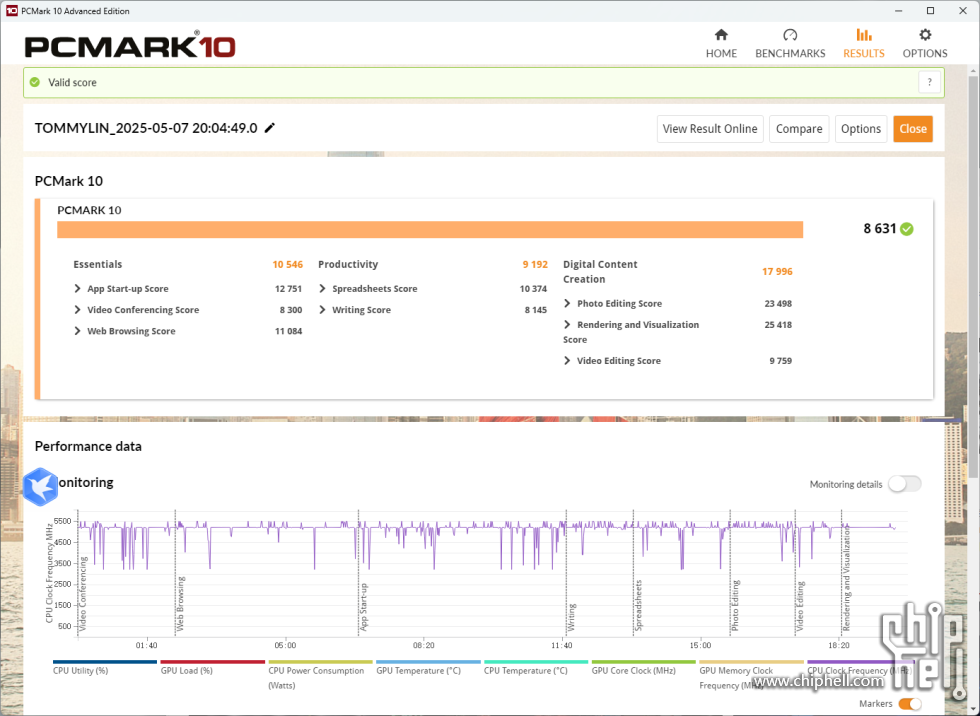The image size is (980, 716).
Task: Click Digital Content Creation score 17 996
Action: point(777,272)
